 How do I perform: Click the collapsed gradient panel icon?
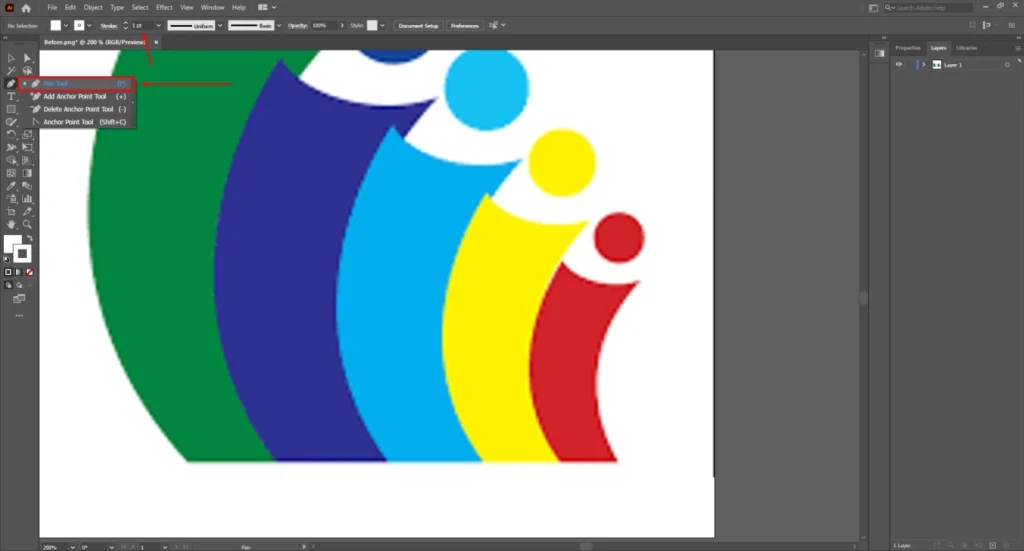coord(880,54)
